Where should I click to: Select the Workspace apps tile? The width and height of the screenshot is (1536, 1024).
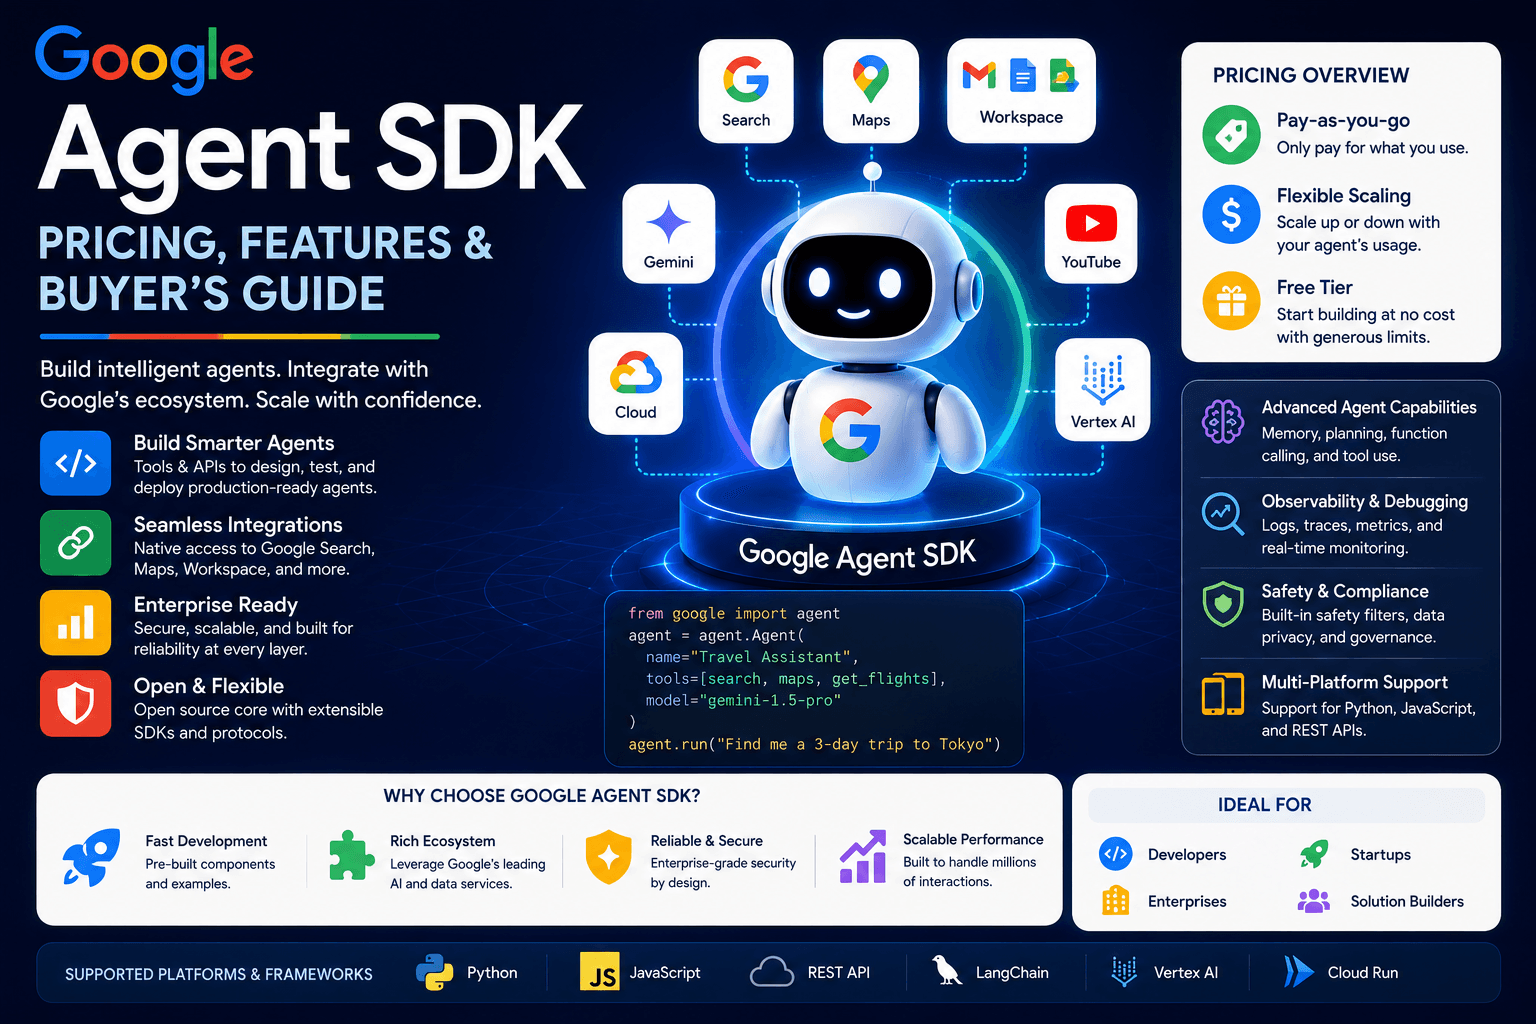point(1021,90)
